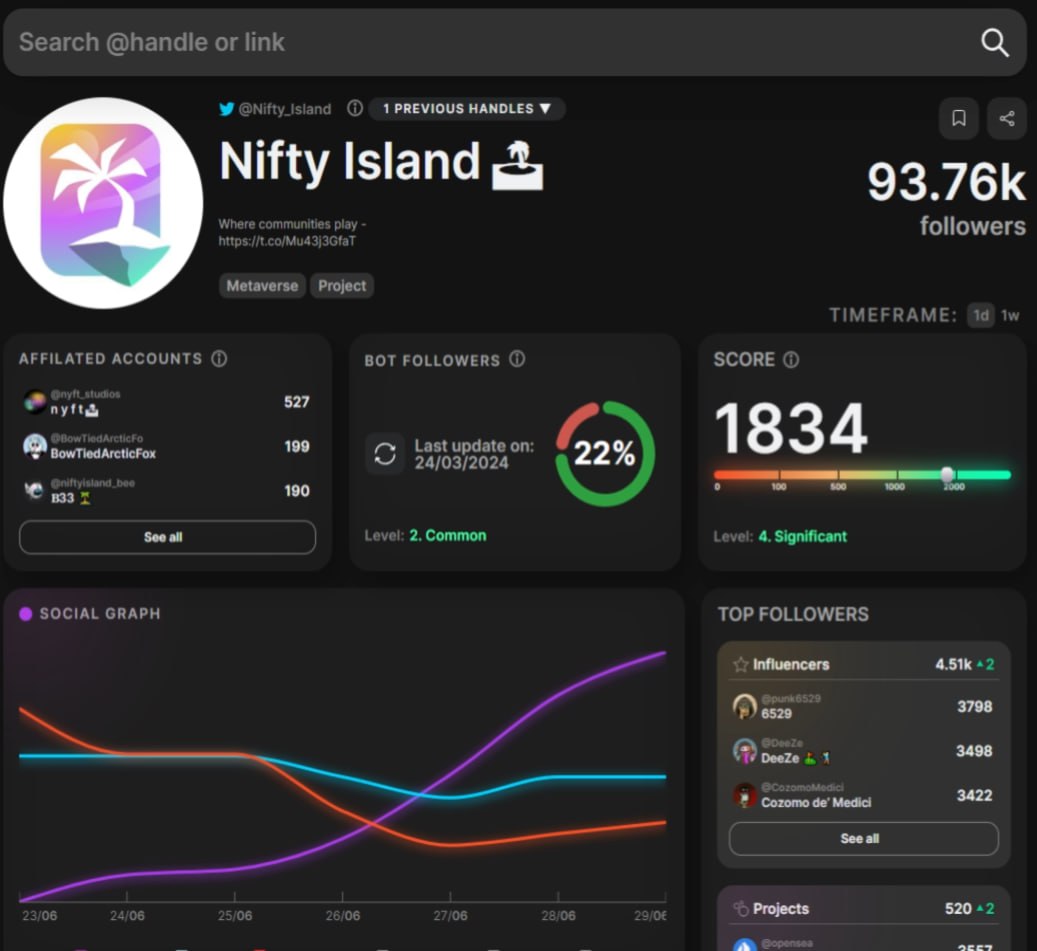The image size is (1037, 951).
Task: Open the @Nifty_Island handle link
Action: 284,109
